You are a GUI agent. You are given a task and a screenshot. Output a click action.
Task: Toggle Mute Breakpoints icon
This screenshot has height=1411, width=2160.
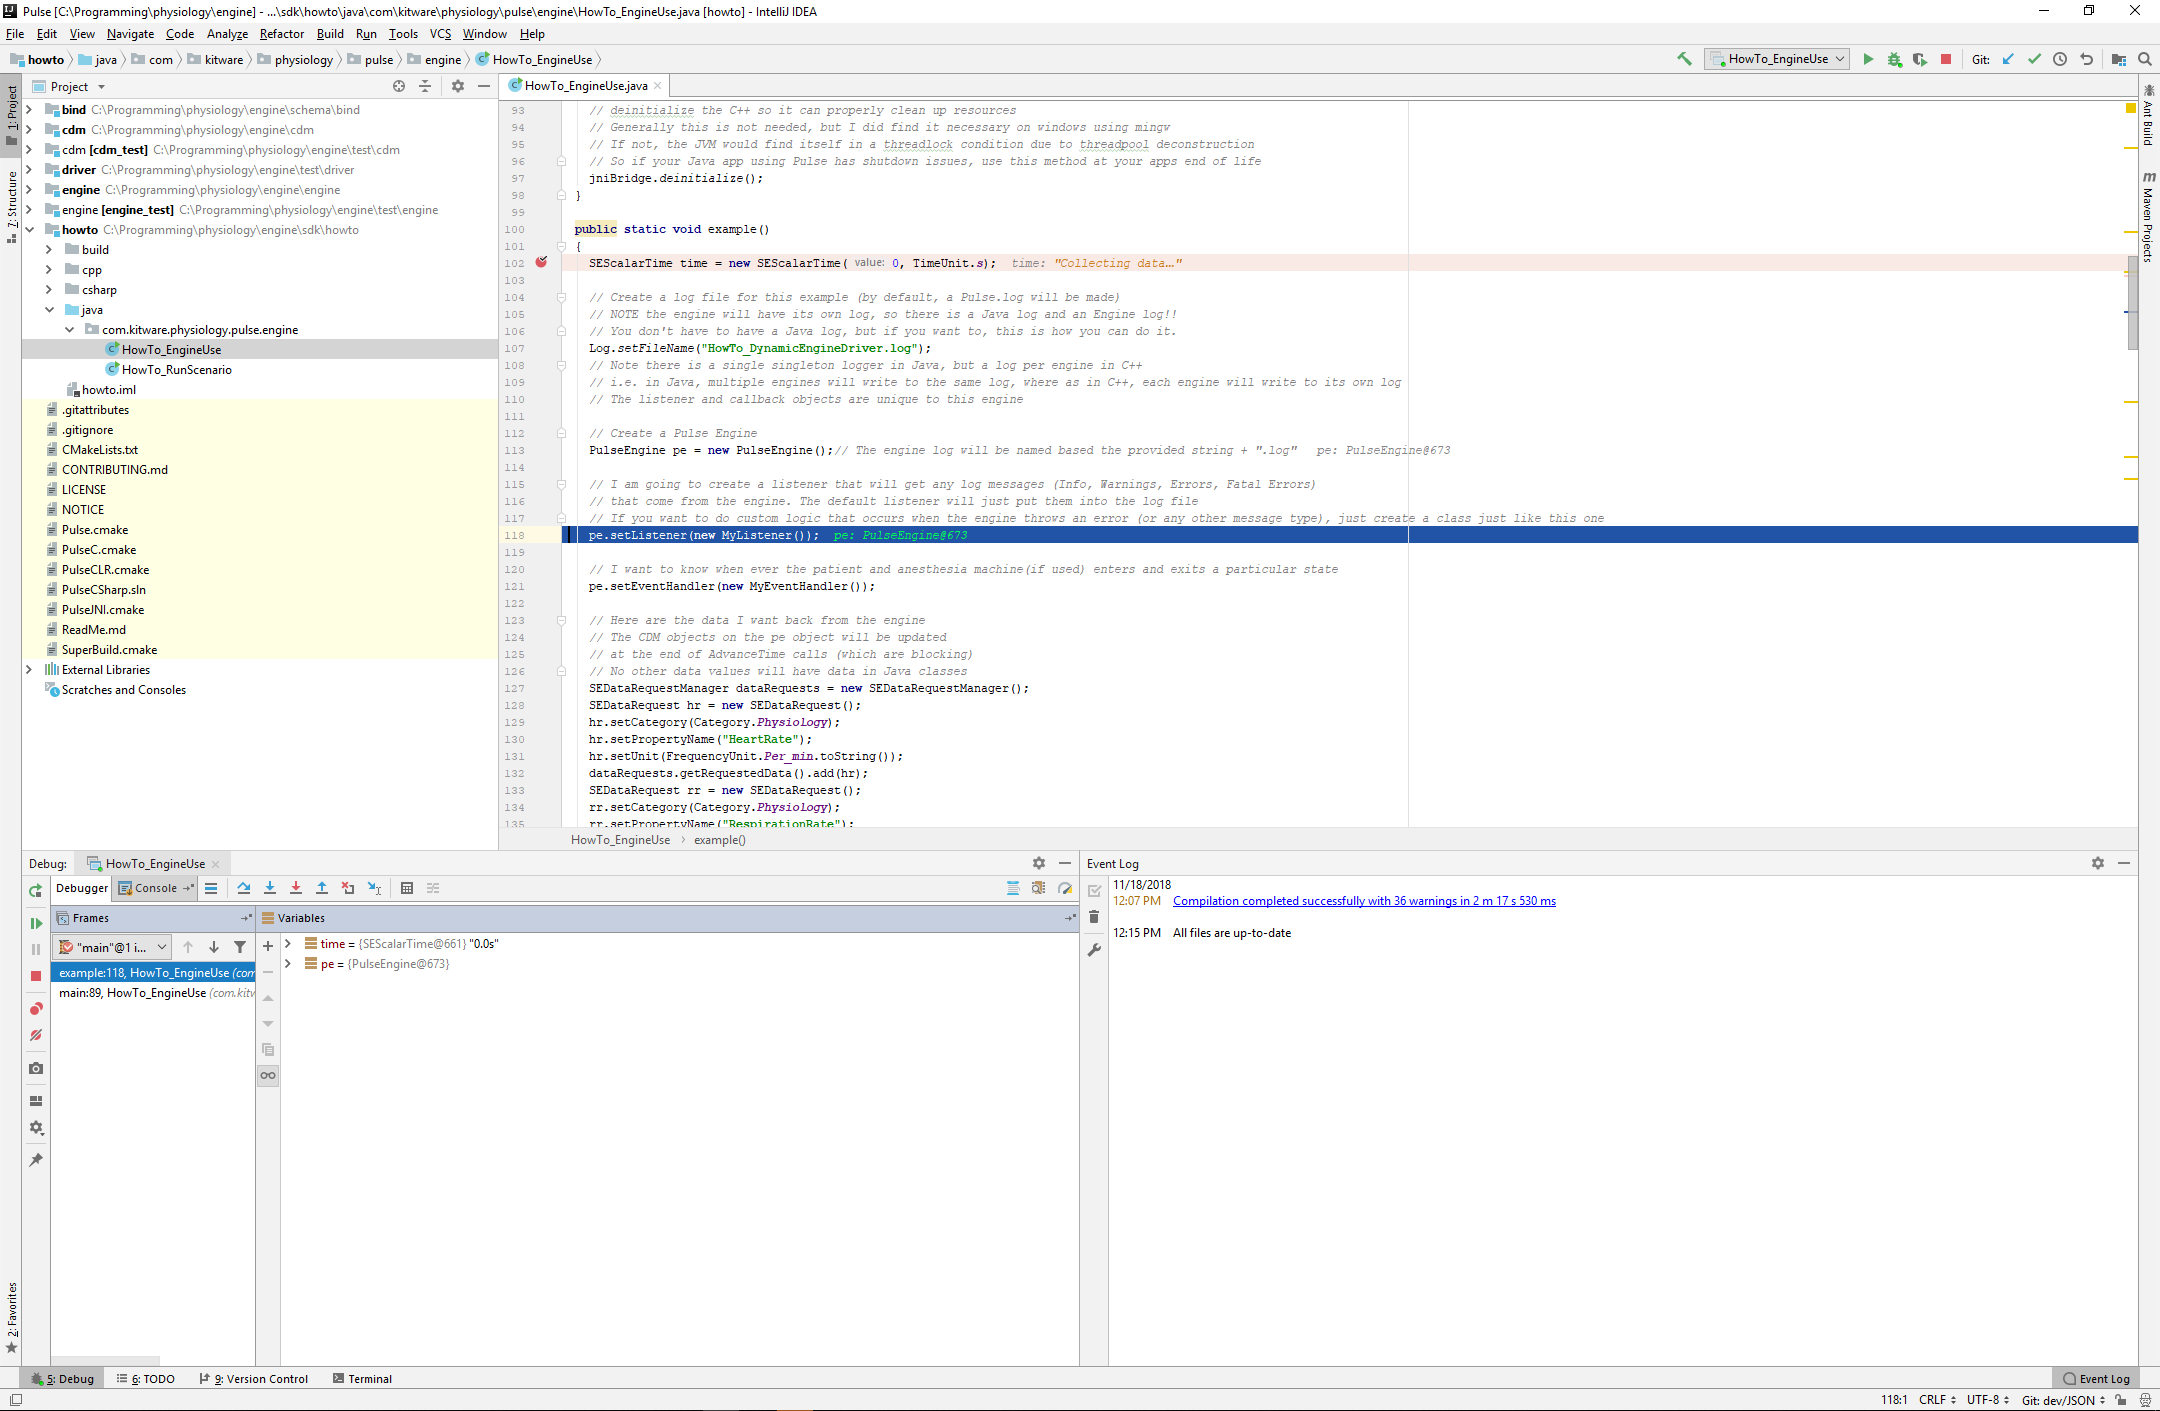36,1035
